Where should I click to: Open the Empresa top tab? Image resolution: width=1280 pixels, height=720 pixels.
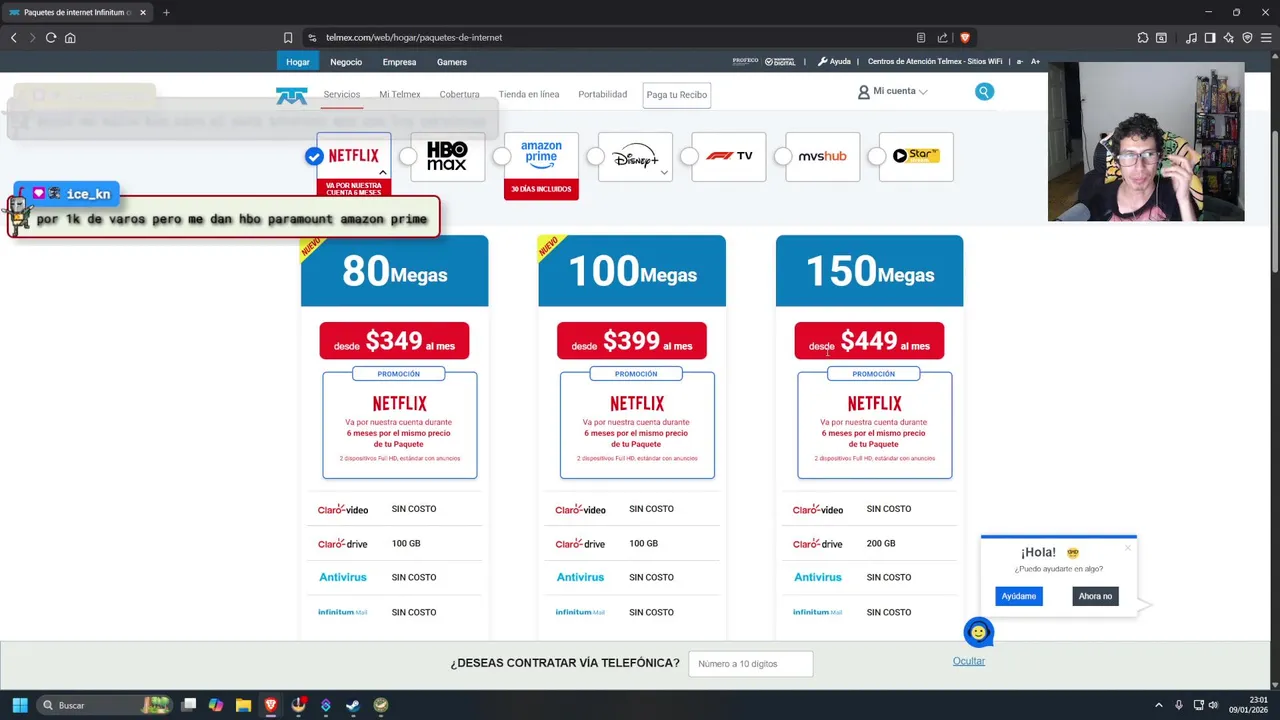tap(399, 62)
